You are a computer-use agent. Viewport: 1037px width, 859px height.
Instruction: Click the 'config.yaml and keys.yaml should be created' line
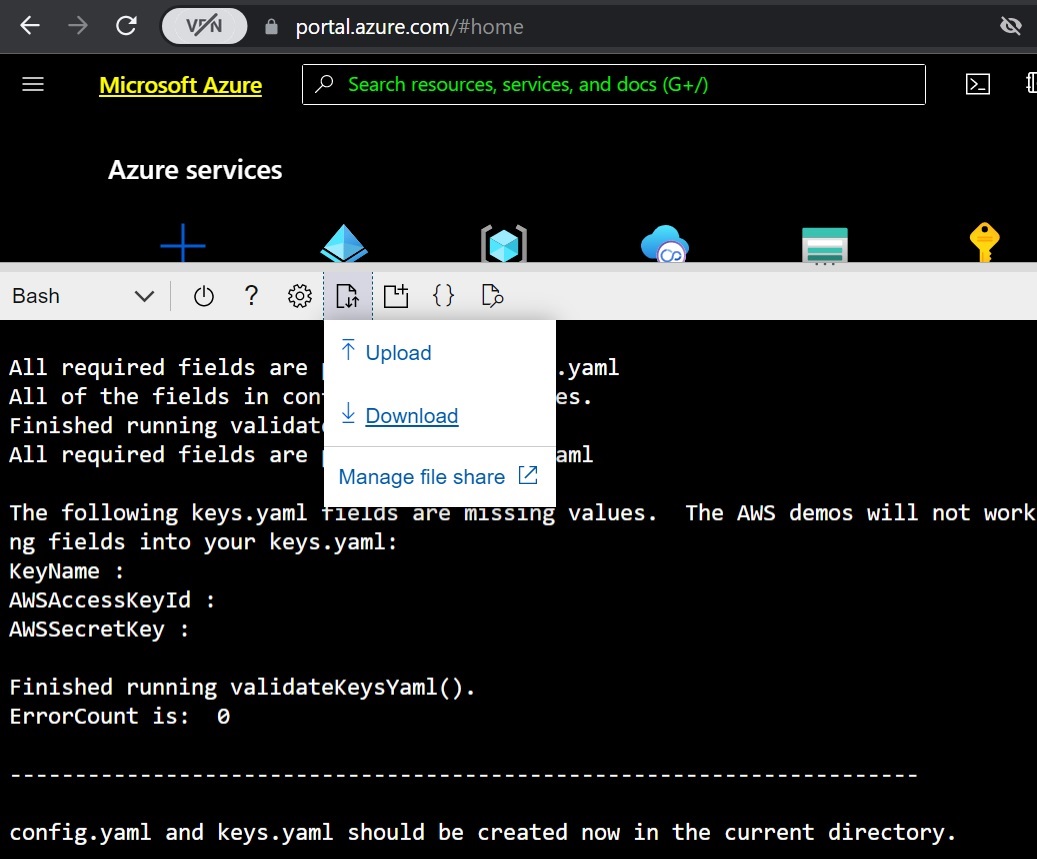(483, 833)
